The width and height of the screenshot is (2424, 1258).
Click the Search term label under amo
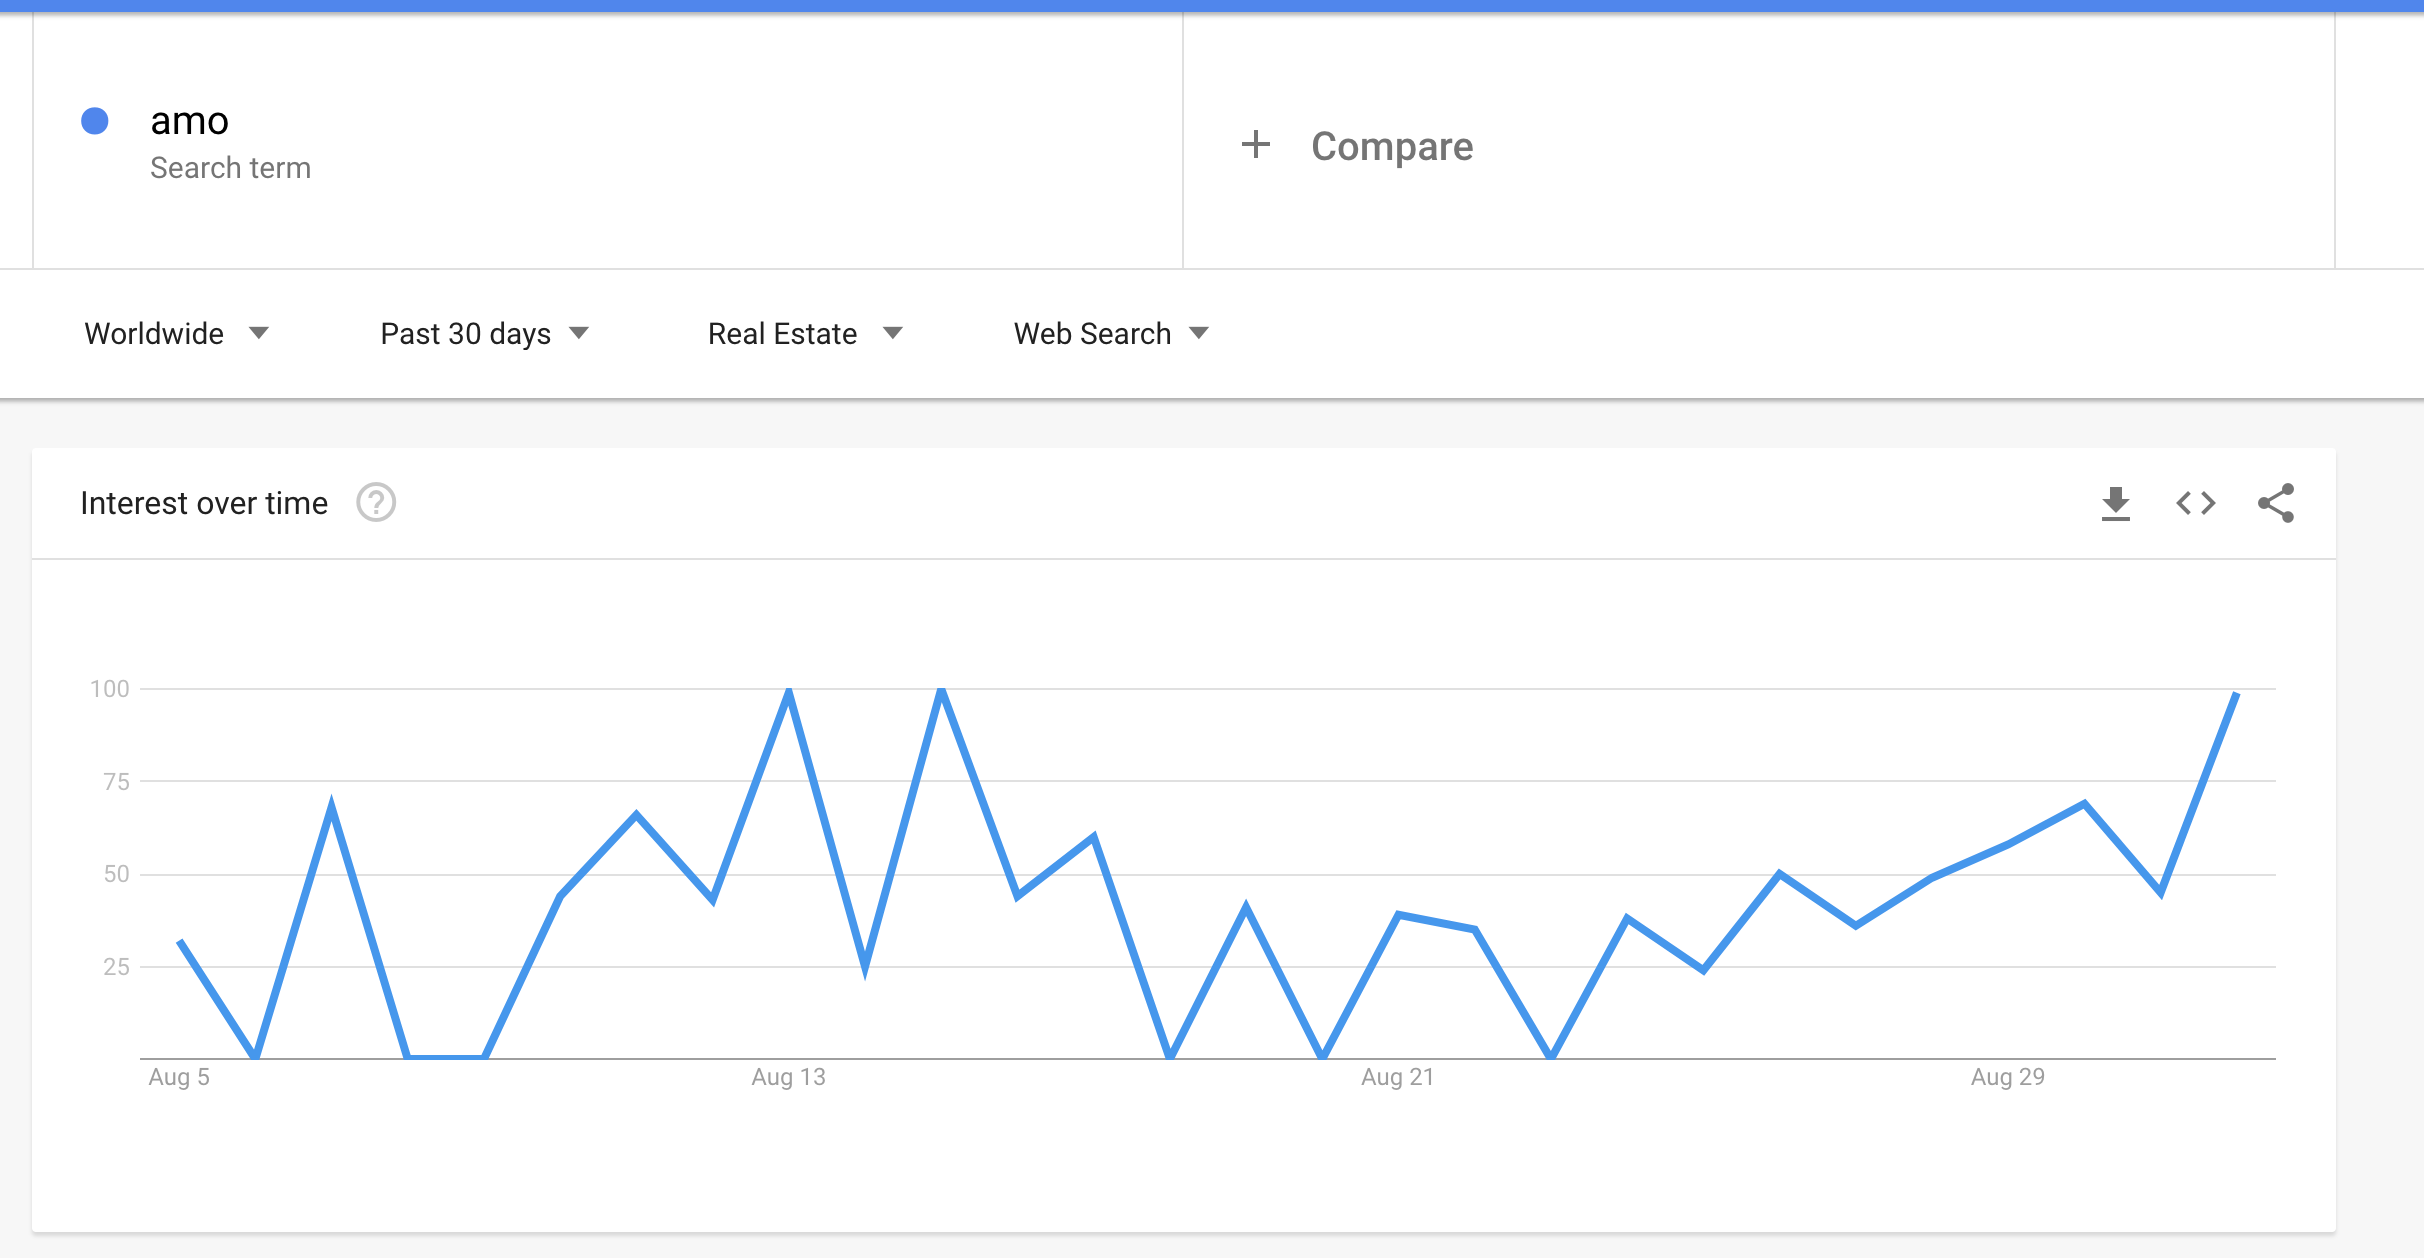pyautogui.click(x=231, y=167)
